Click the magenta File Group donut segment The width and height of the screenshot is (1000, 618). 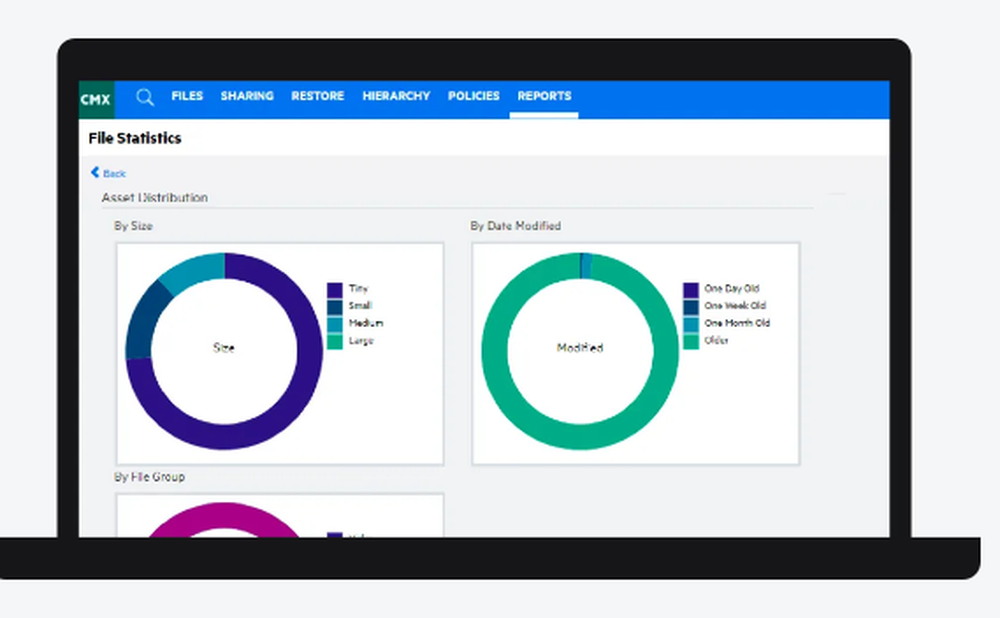pos(223,515)
